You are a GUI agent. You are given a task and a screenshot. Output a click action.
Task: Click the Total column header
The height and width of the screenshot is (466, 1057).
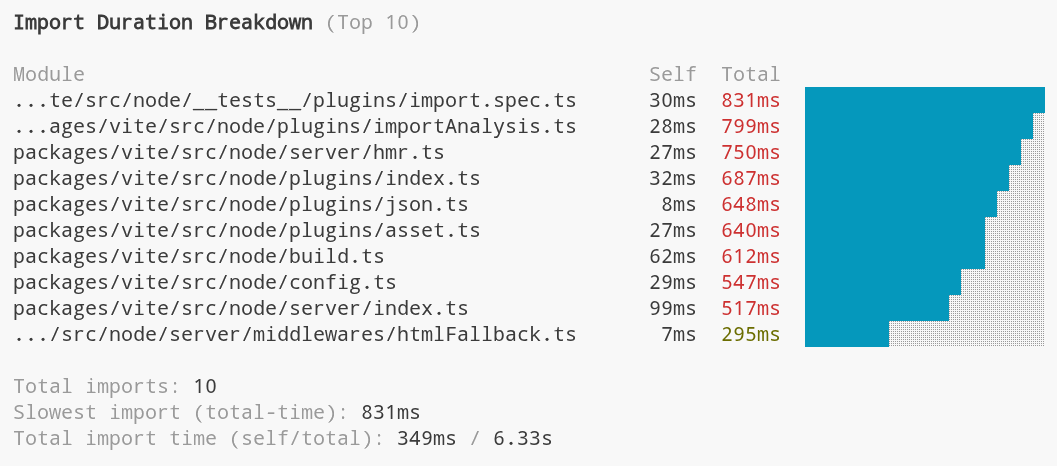[751, 74]
